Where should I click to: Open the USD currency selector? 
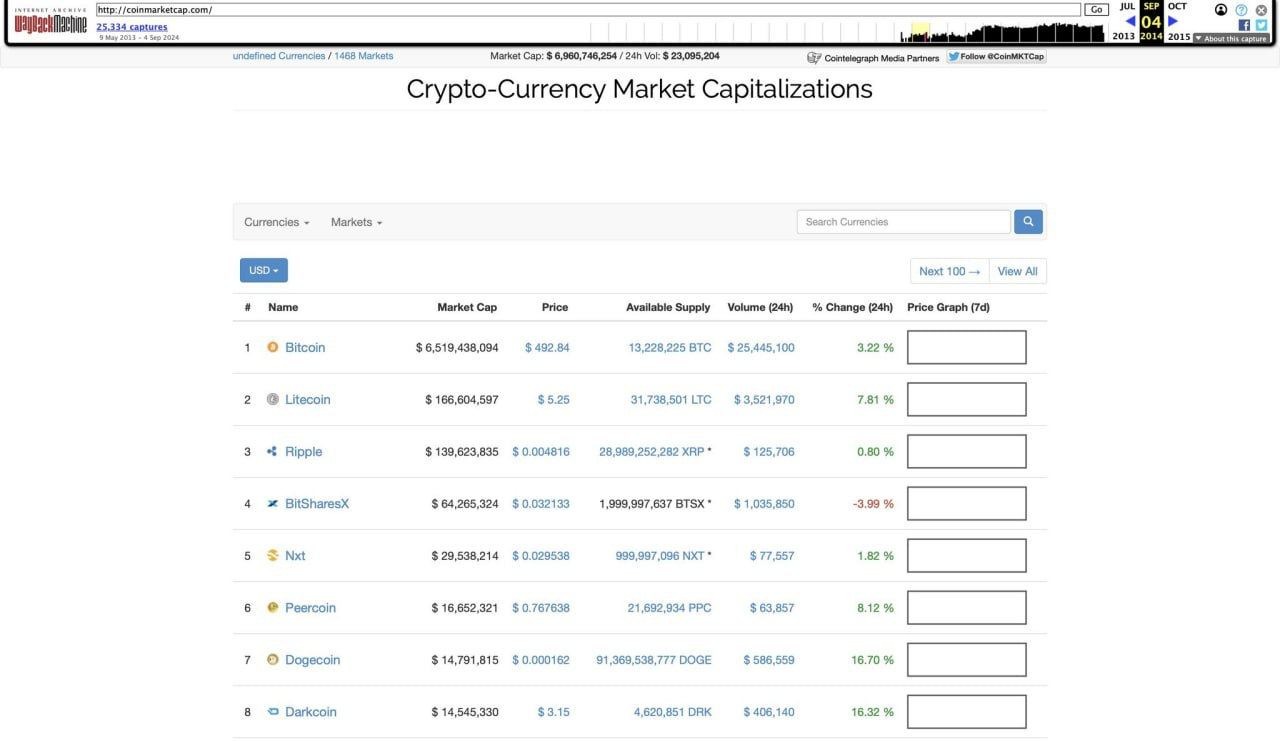(264, 270)
